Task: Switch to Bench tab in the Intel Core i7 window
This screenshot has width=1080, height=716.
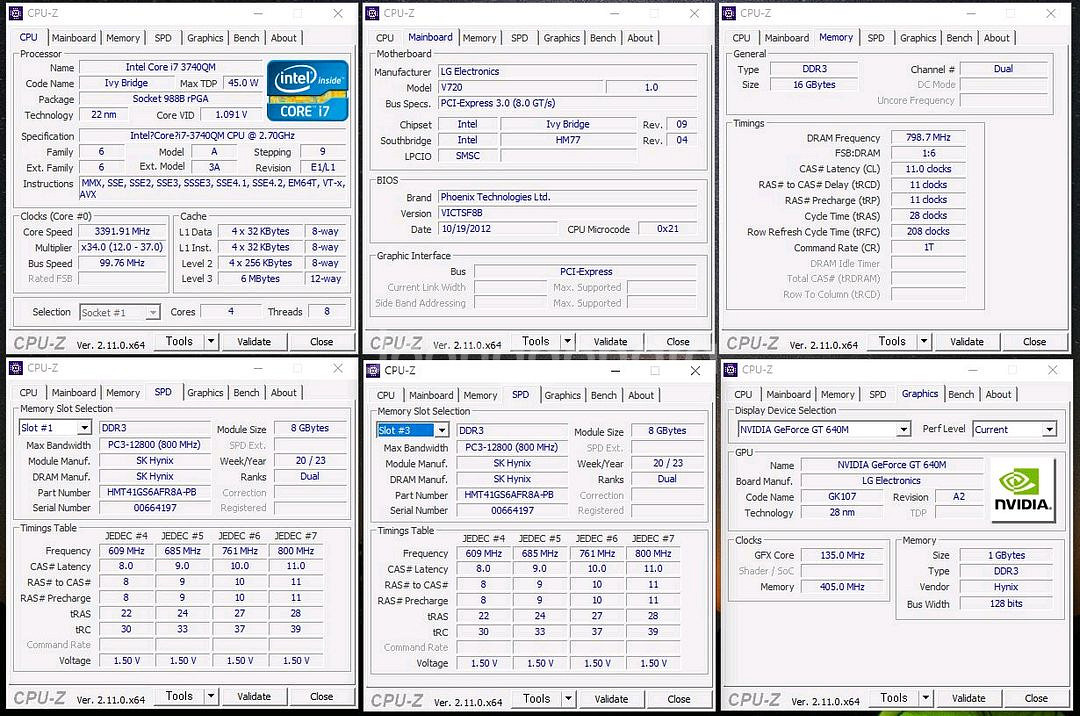Action: pos(246,38)
